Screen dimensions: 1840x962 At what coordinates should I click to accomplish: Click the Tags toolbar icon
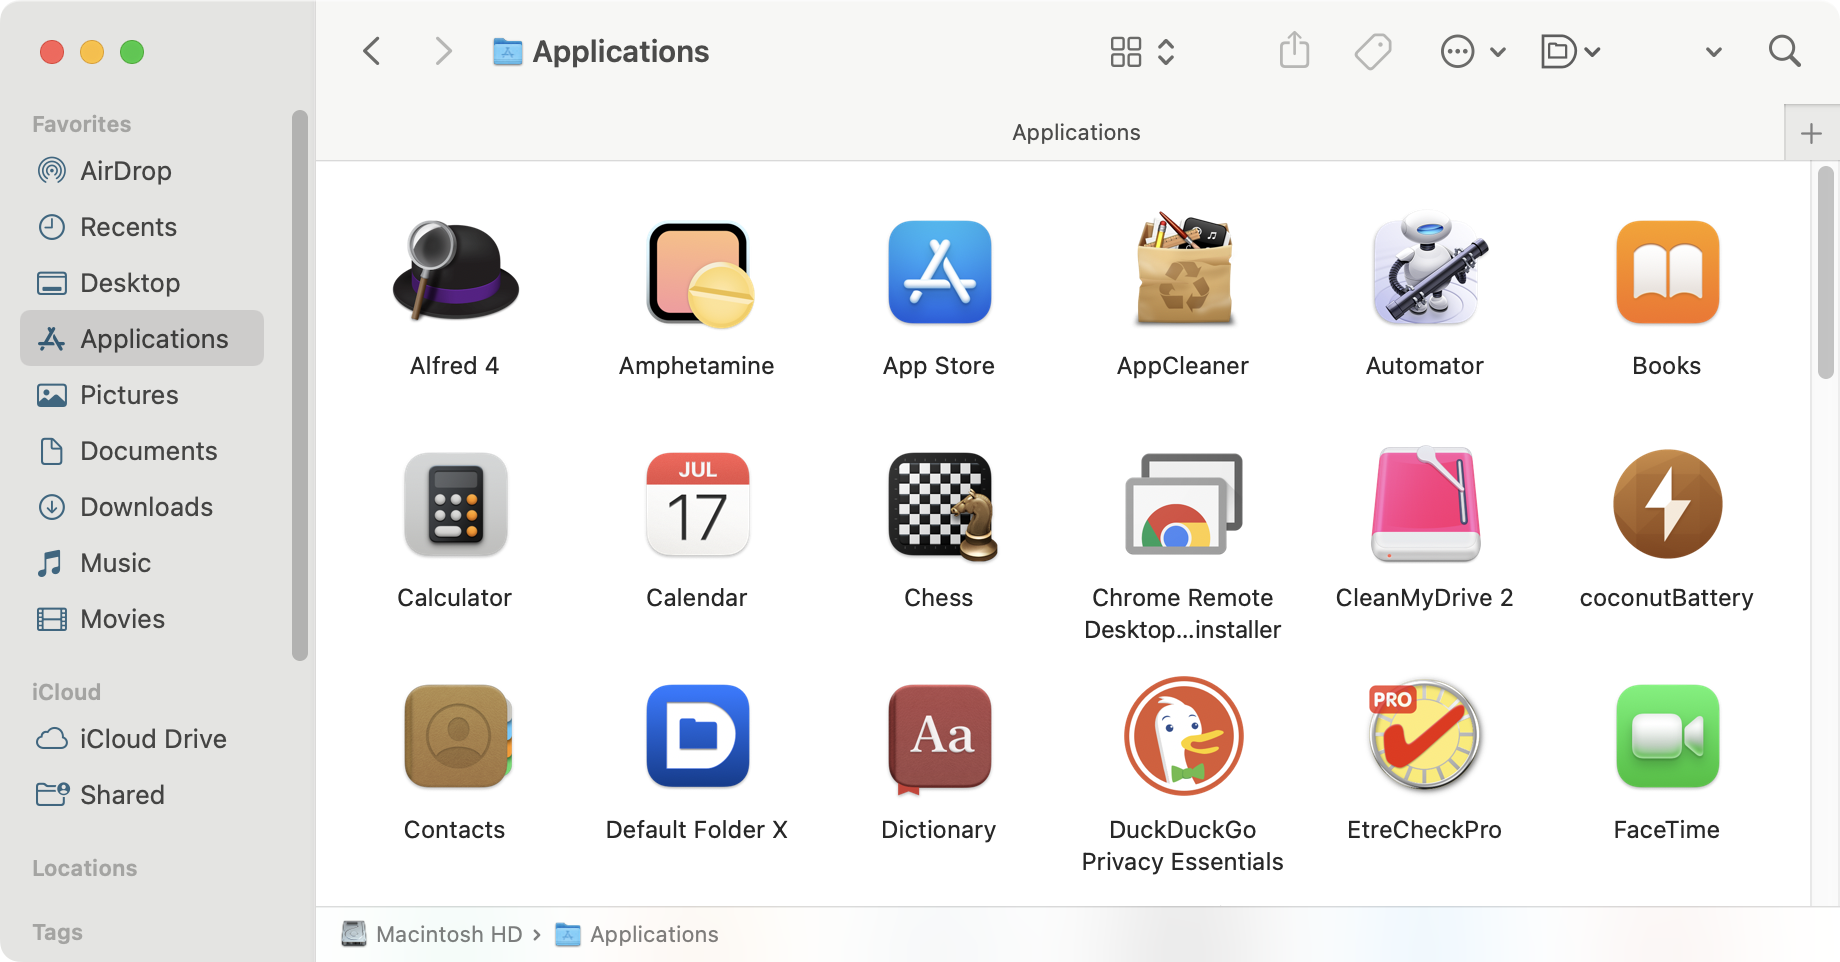click(1373, 51)
